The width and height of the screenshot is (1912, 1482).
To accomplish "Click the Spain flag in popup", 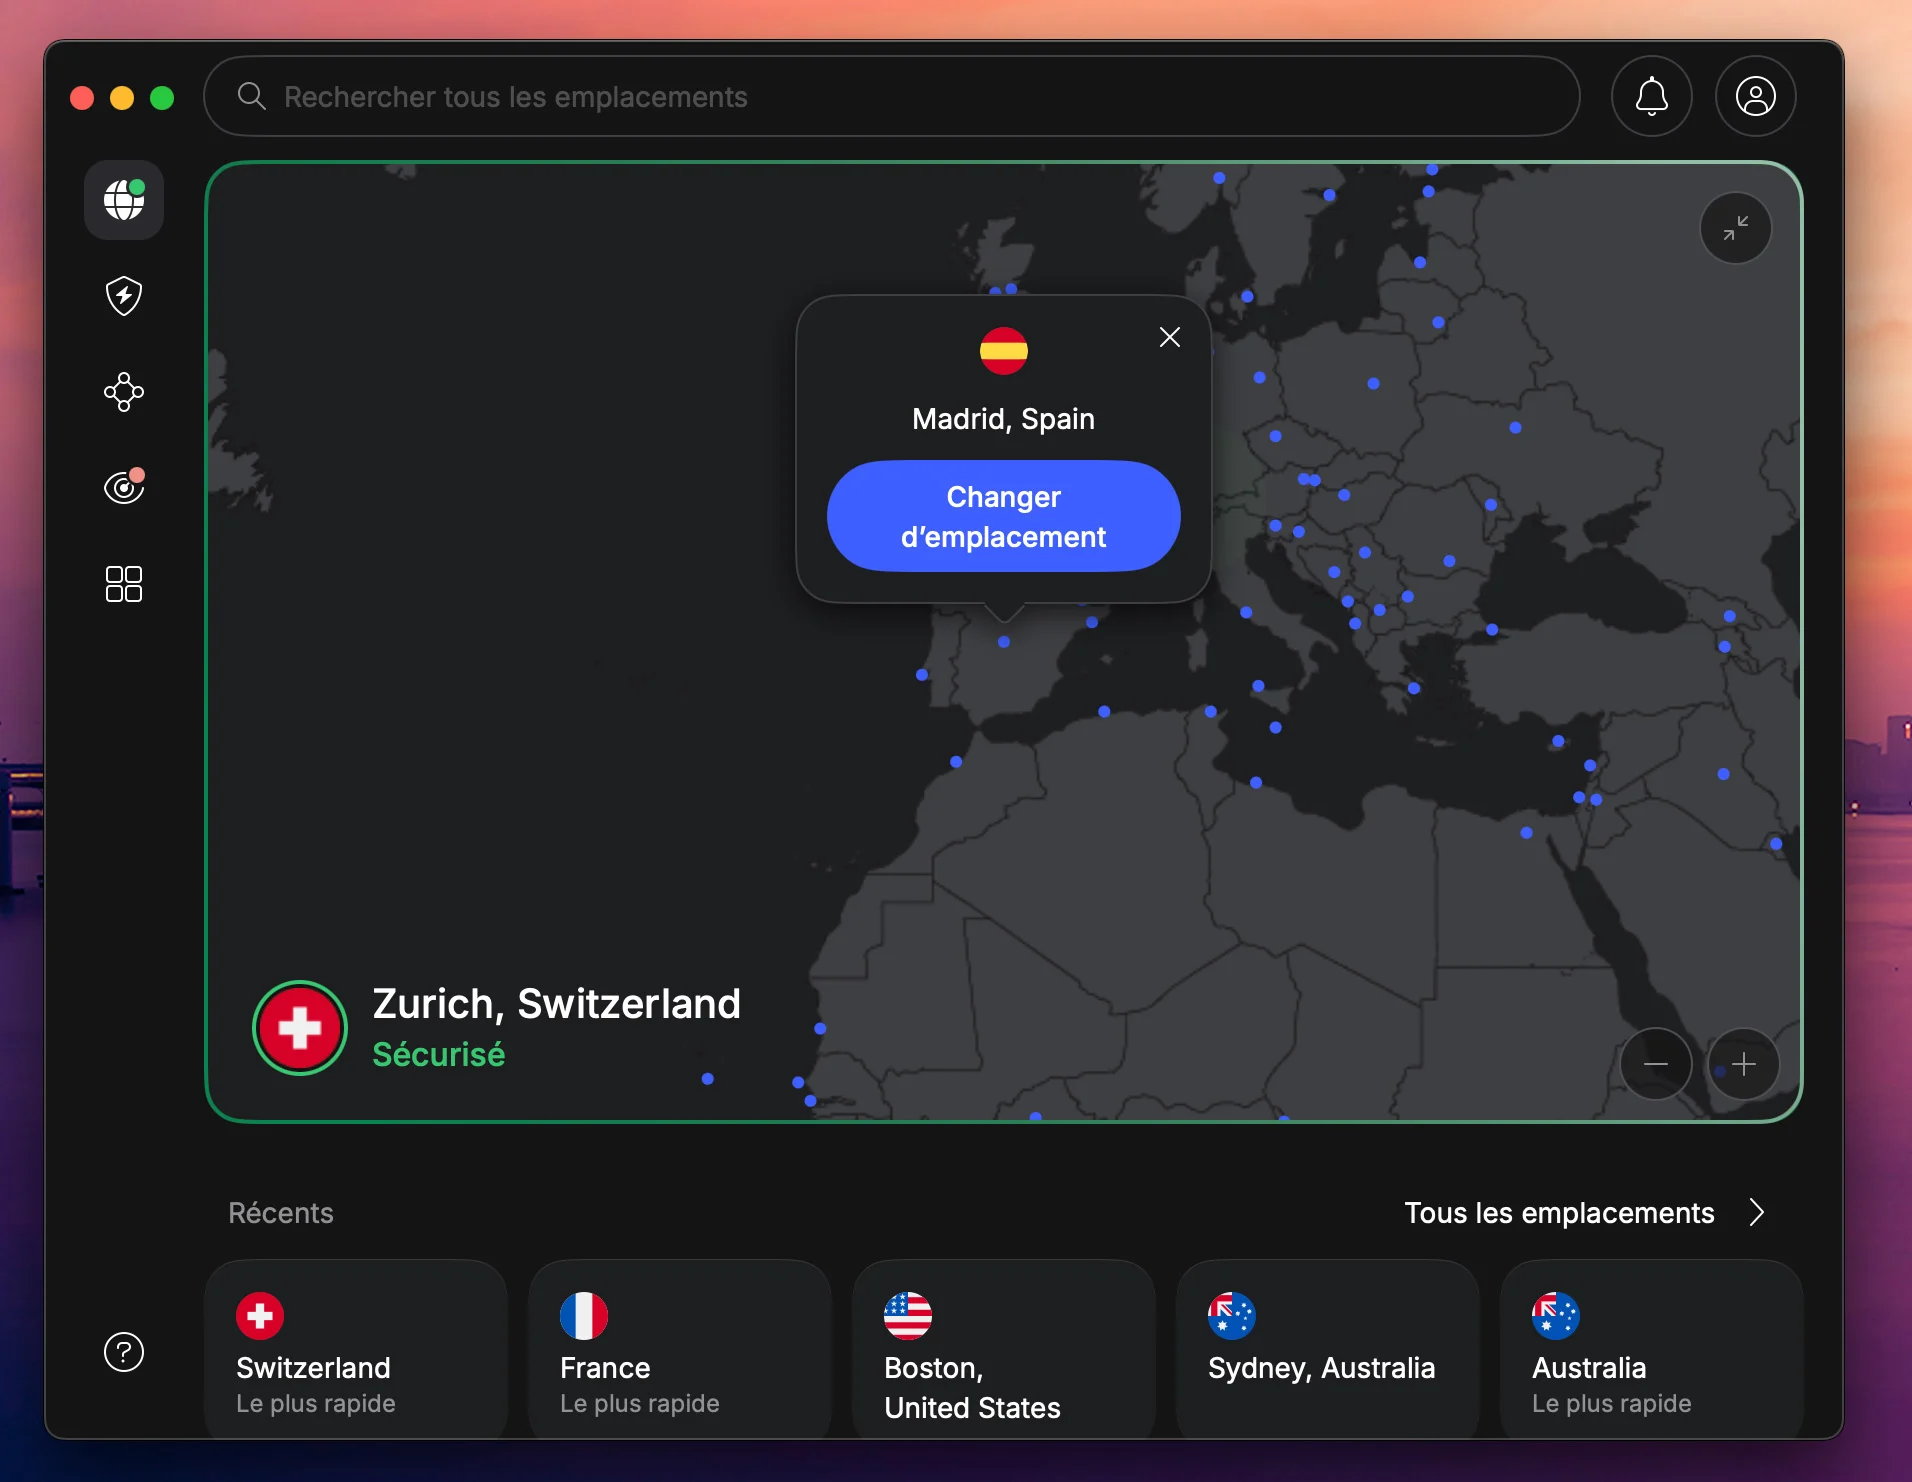I will [1004, 351].
